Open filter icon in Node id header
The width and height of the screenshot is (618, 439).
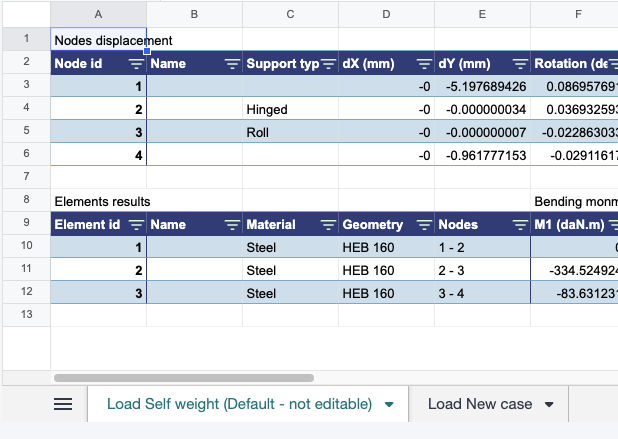[x=135, y=64]
